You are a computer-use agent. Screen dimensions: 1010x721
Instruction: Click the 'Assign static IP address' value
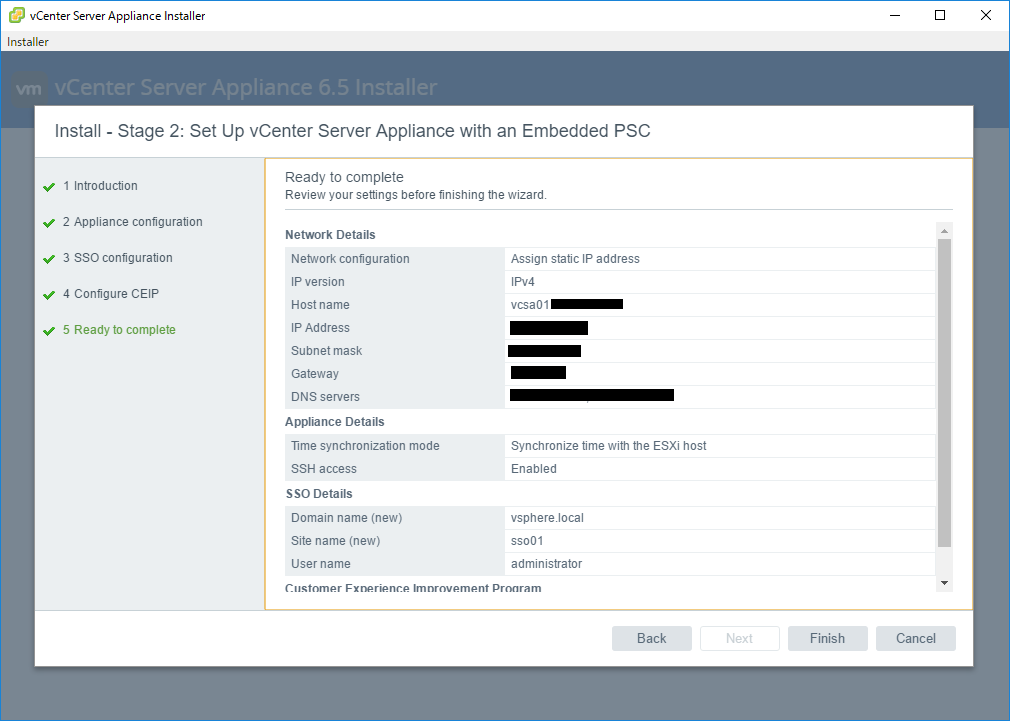[575, 259]
